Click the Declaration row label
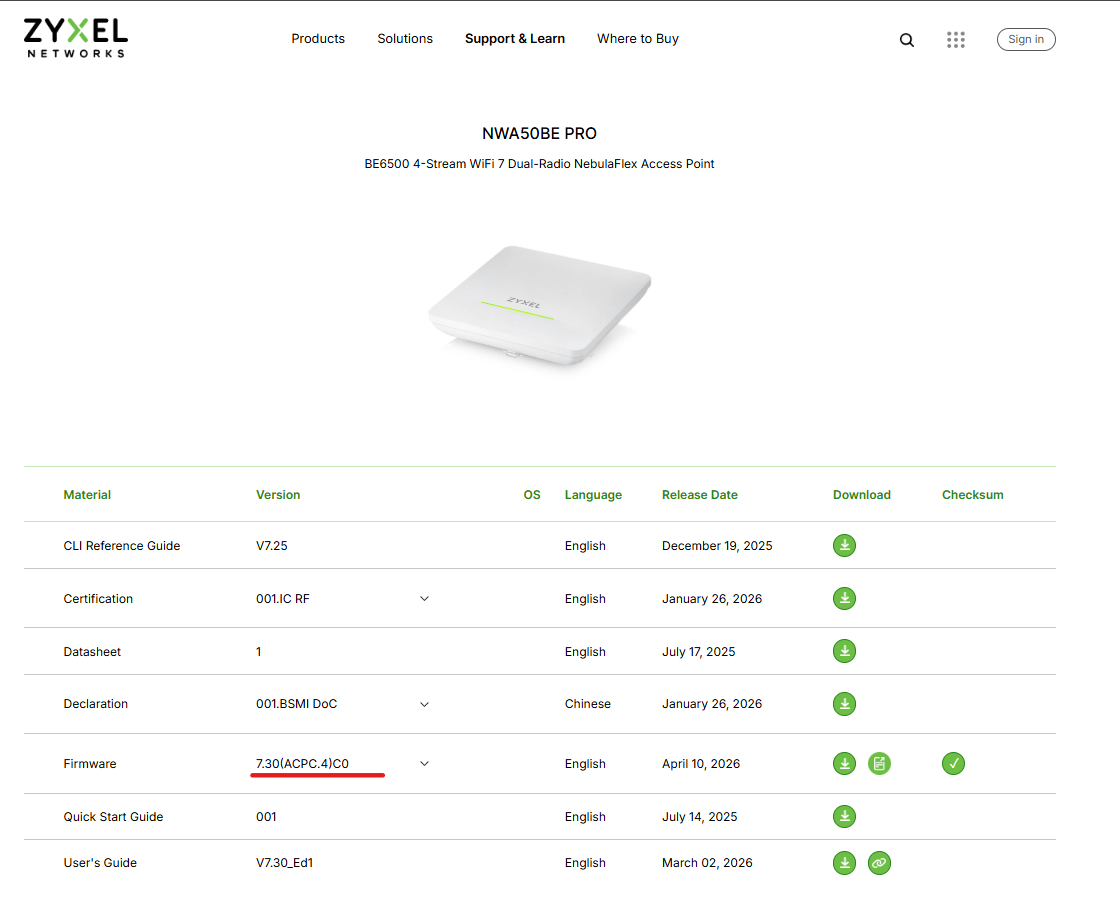This screenshot has height=922, width=1120. click(96, 703)
